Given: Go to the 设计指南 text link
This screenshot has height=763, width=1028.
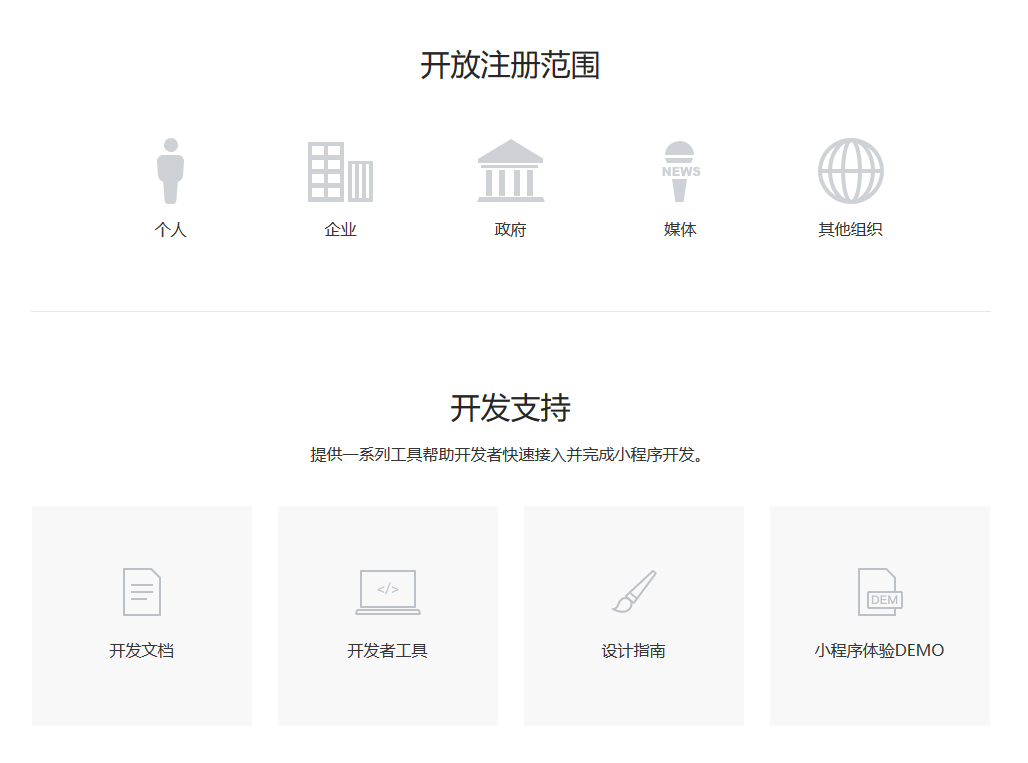Looking at the screenshot, I should click(634, 651).
